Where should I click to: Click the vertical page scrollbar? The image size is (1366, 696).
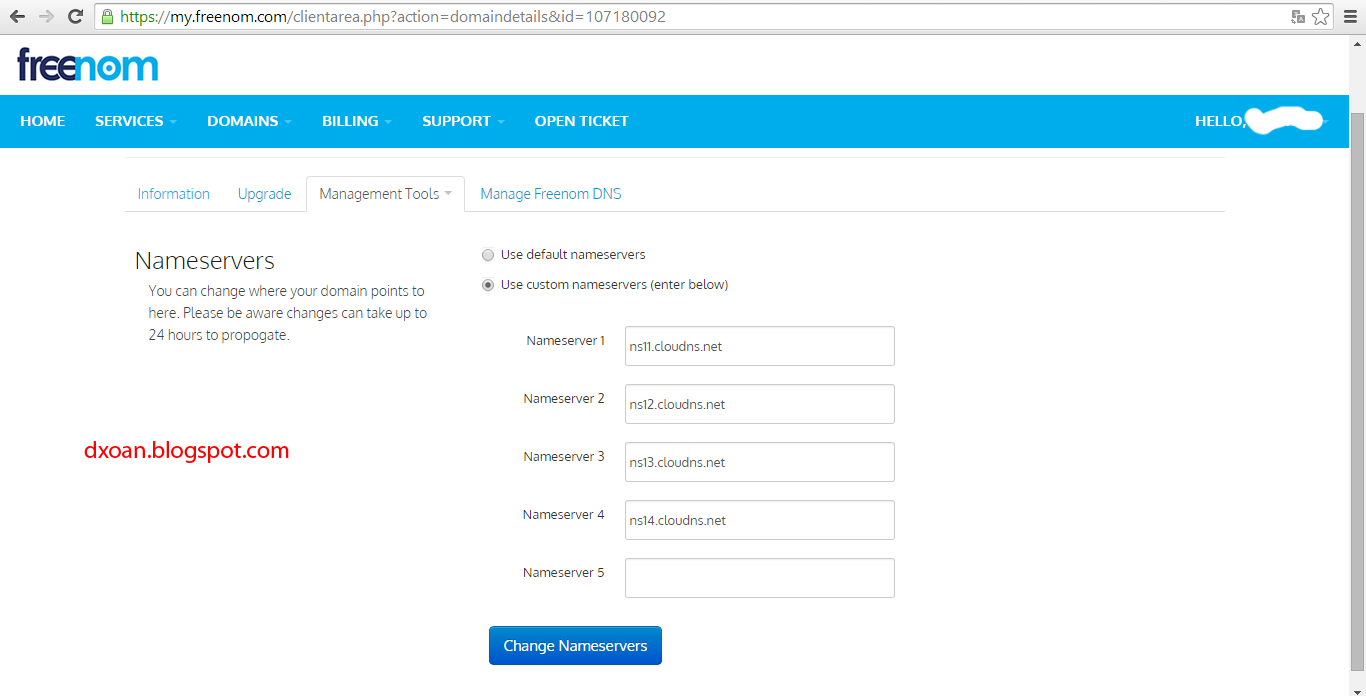coord(1357,390)
